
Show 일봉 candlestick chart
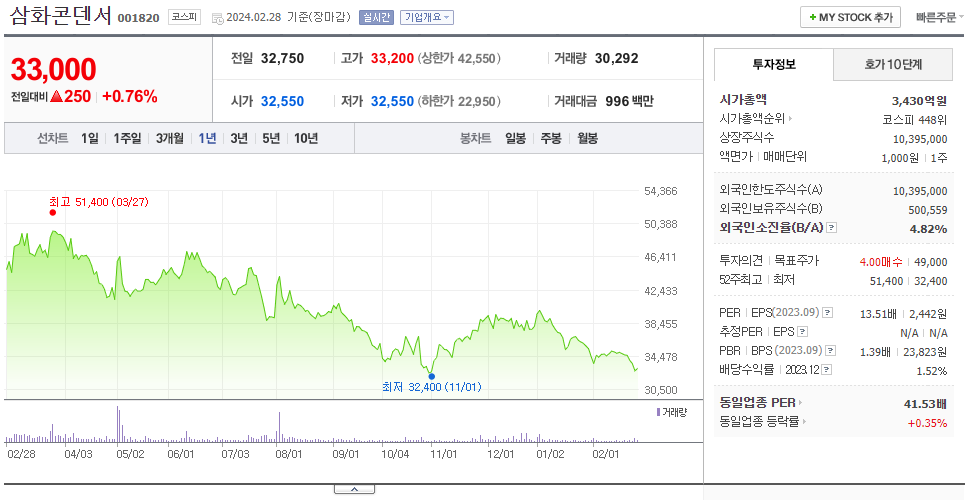click(515, 138)
